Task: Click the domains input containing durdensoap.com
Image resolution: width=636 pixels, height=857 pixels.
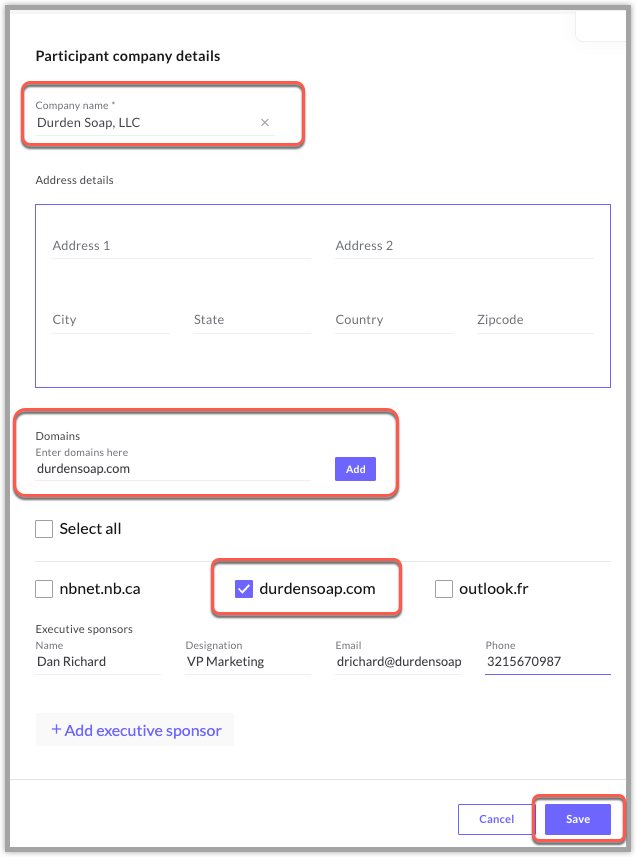Action: tap(173, 469)
